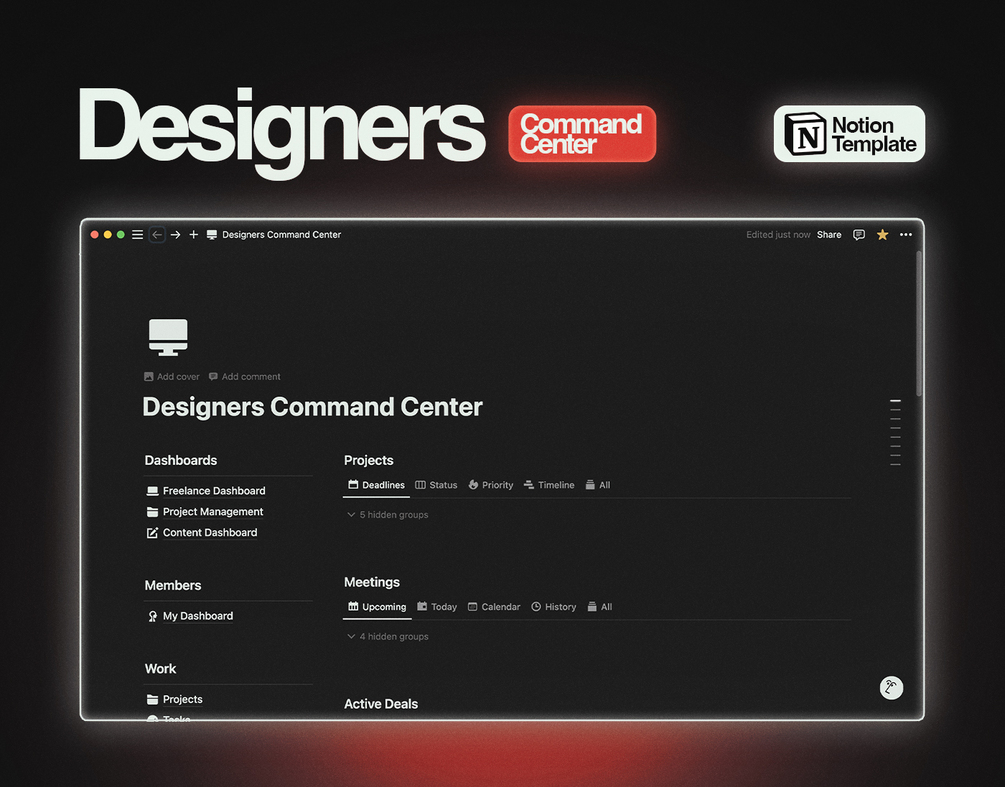
Task: Switch to the Priority tab in Projects
Action: click(x=491, y=485)
